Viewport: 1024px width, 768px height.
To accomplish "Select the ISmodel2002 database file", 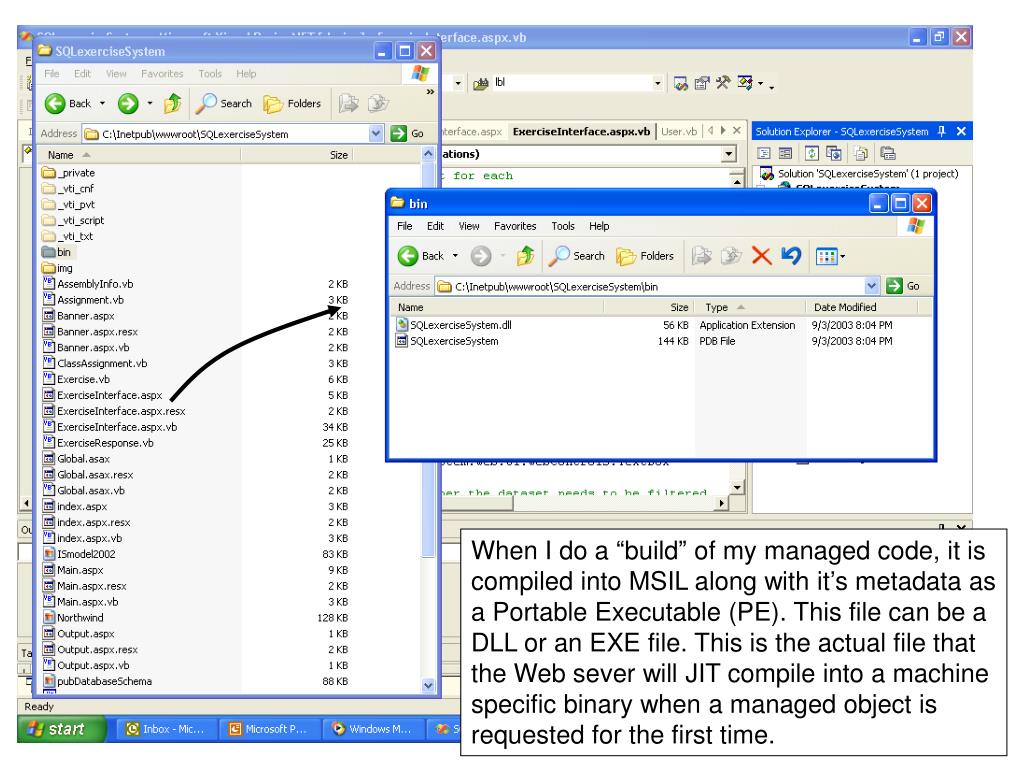I will [x=79, y=554].
